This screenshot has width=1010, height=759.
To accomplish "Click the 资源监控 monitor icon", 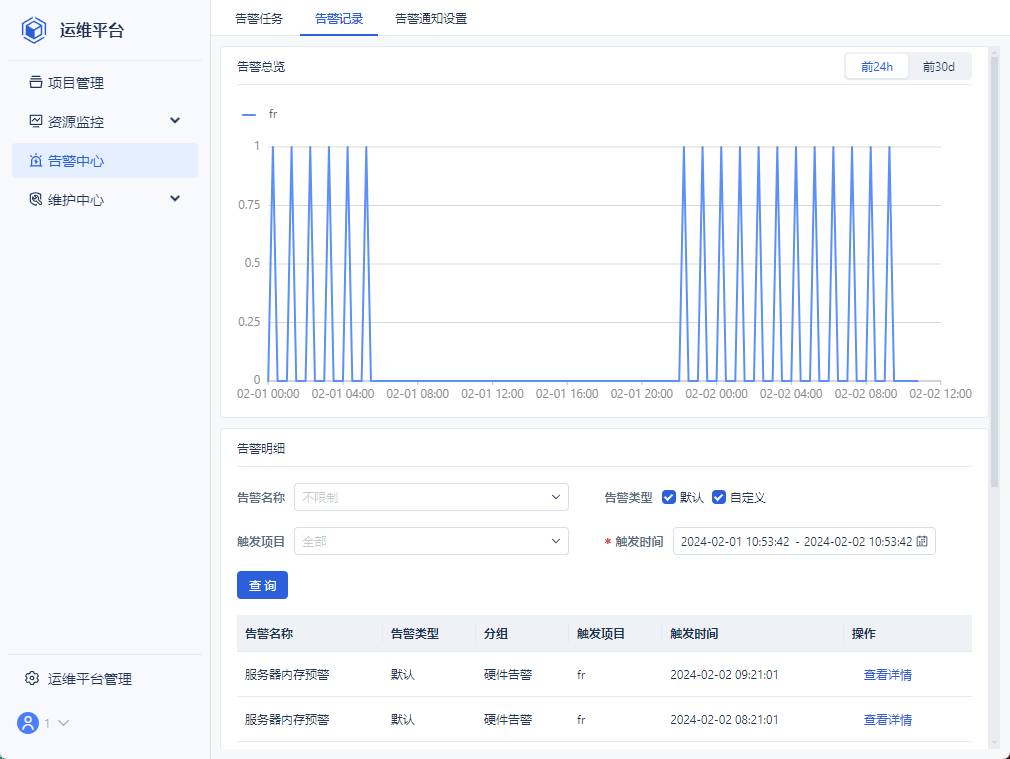I will tap(36, 122).
